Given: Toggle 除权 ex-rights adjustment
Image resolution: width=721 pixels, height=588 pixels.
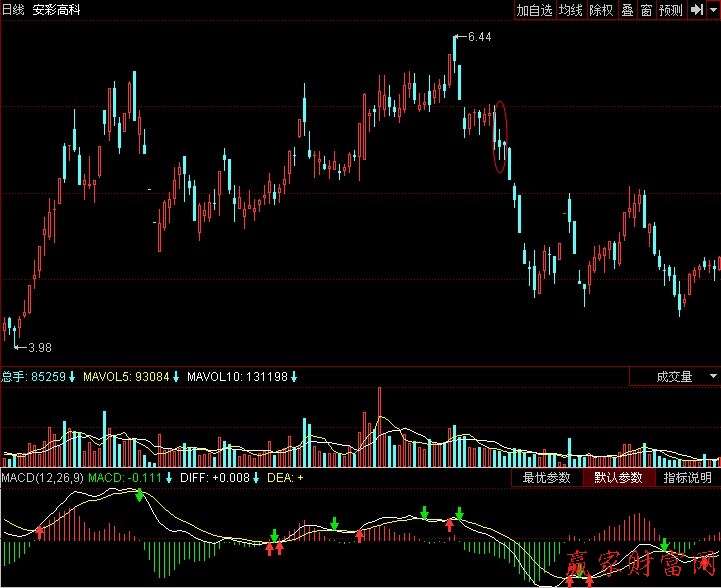Looking at the screenshot, I should [x=601, y=10].
